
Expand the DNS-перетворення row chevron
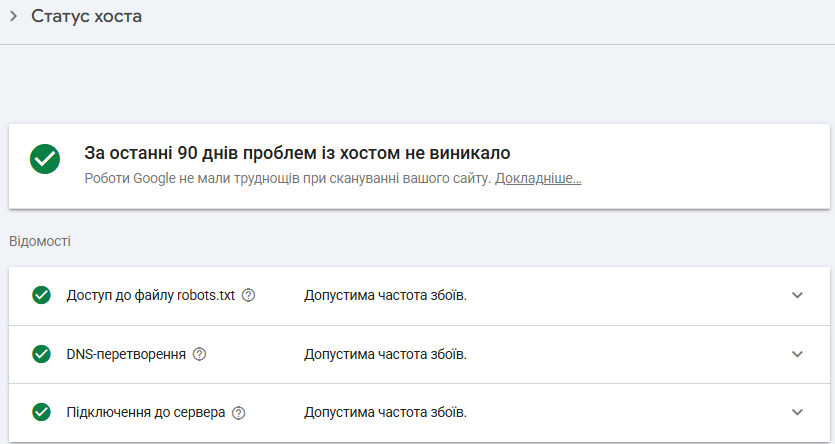pos(797,354)
